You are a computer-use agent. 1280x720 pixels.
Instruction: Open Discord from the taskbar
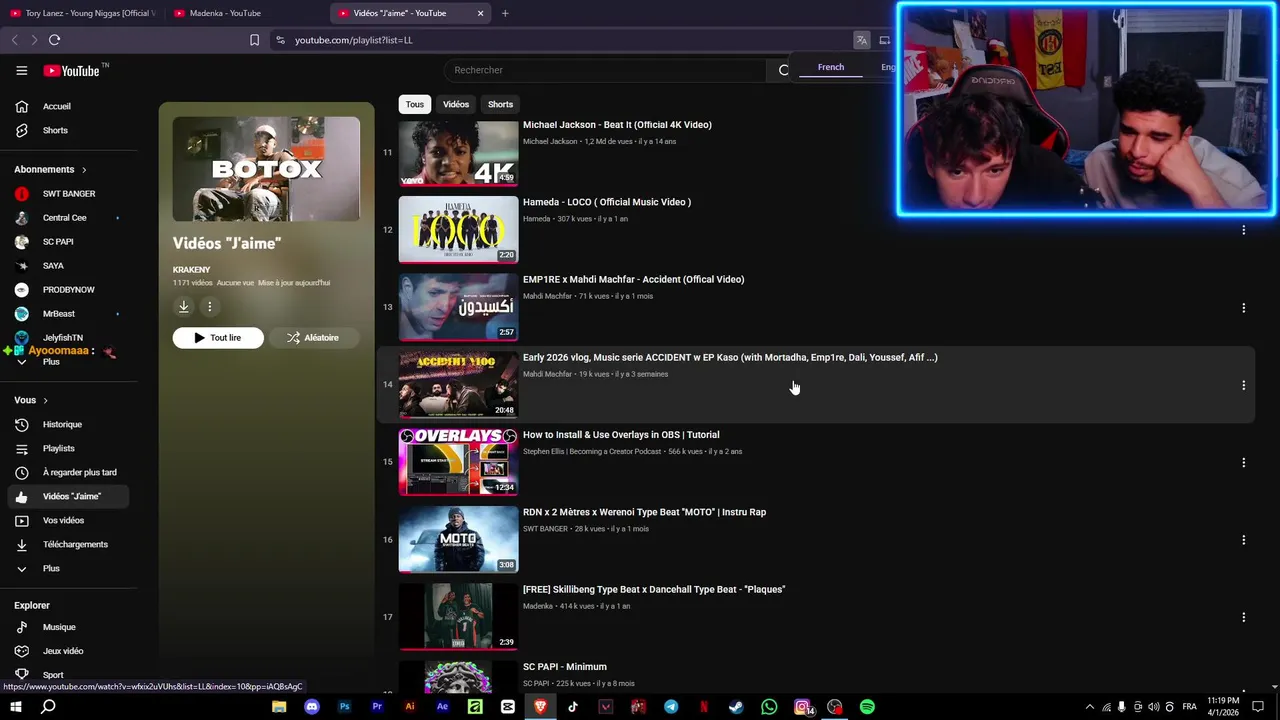coord(311,707)
